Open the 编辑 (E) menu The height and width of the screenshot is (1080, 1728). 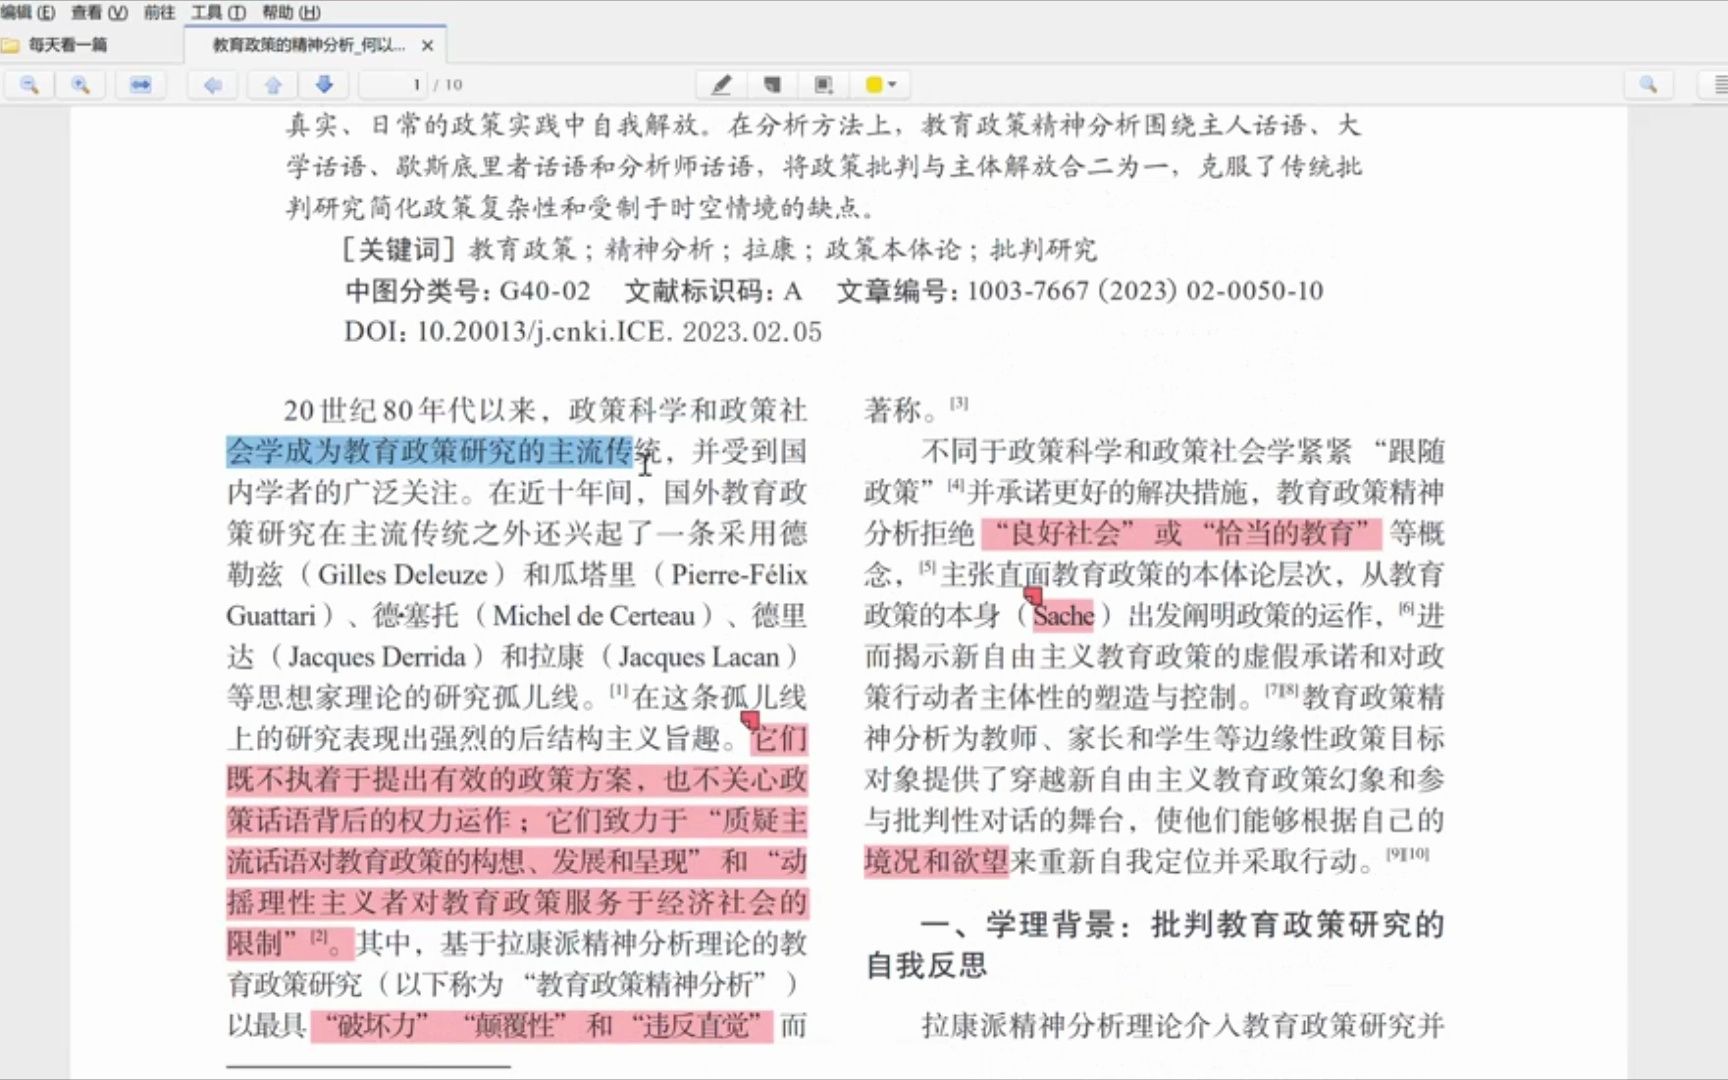click(x=28, y=12)
